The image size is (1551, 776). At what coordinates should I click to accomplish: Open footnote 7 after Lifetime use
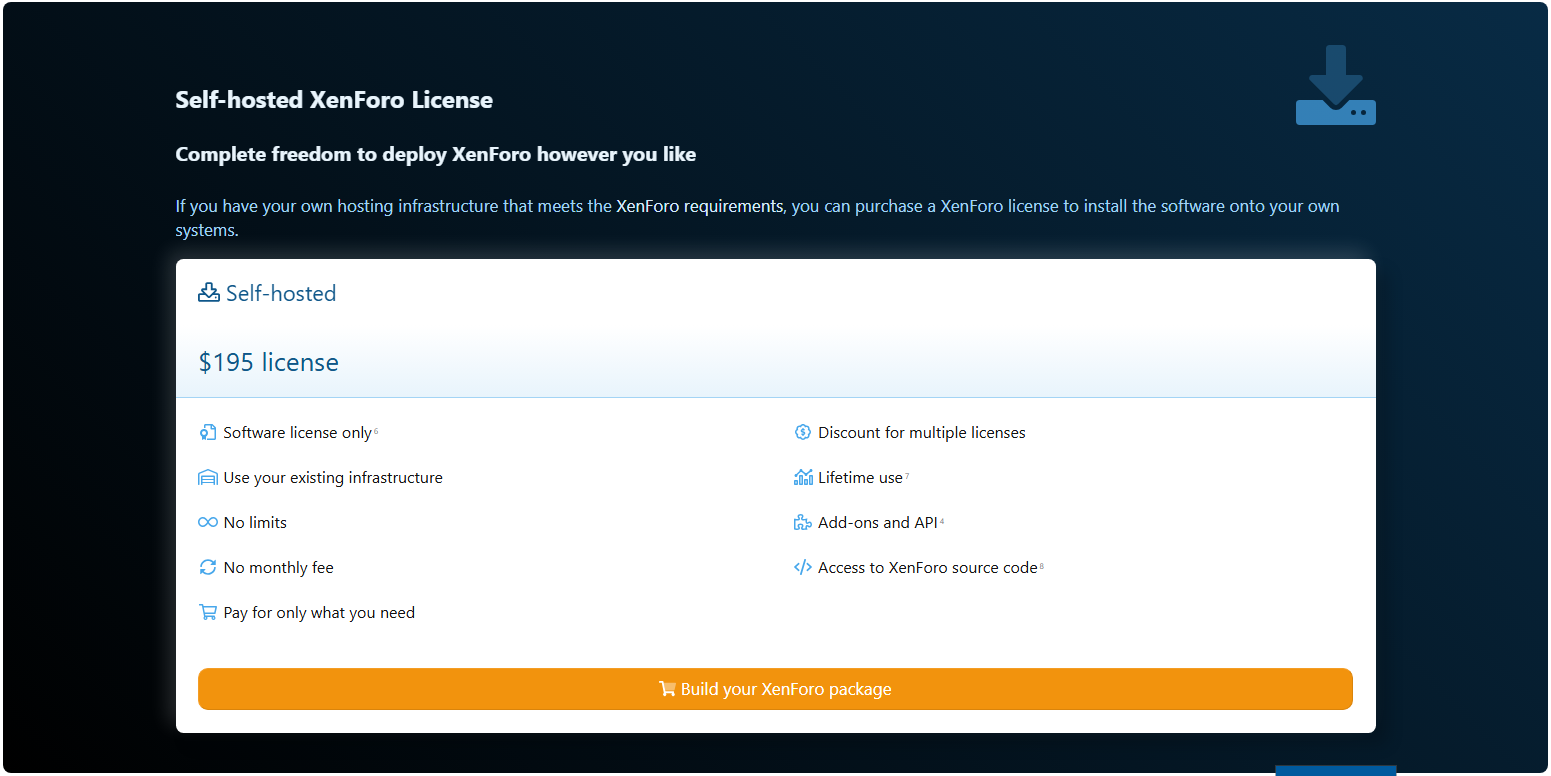point(907,476)
